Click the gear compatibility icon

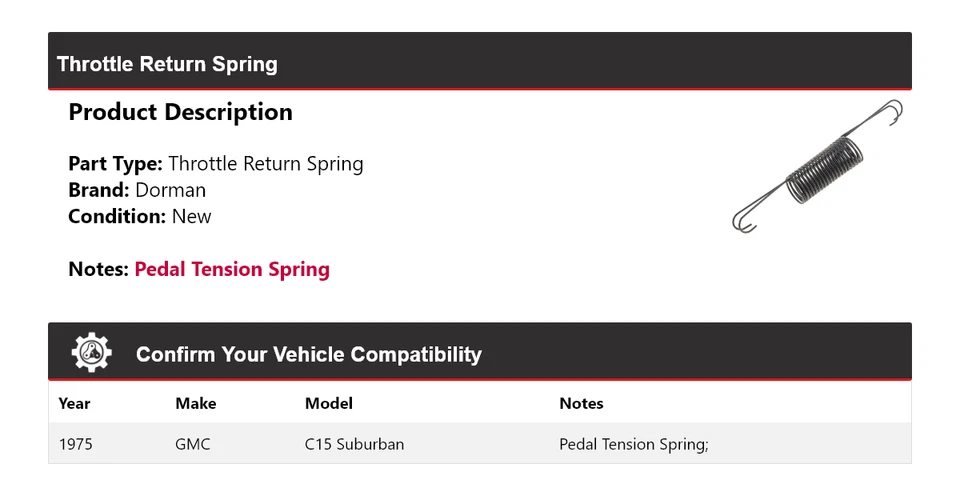[92, 353]
